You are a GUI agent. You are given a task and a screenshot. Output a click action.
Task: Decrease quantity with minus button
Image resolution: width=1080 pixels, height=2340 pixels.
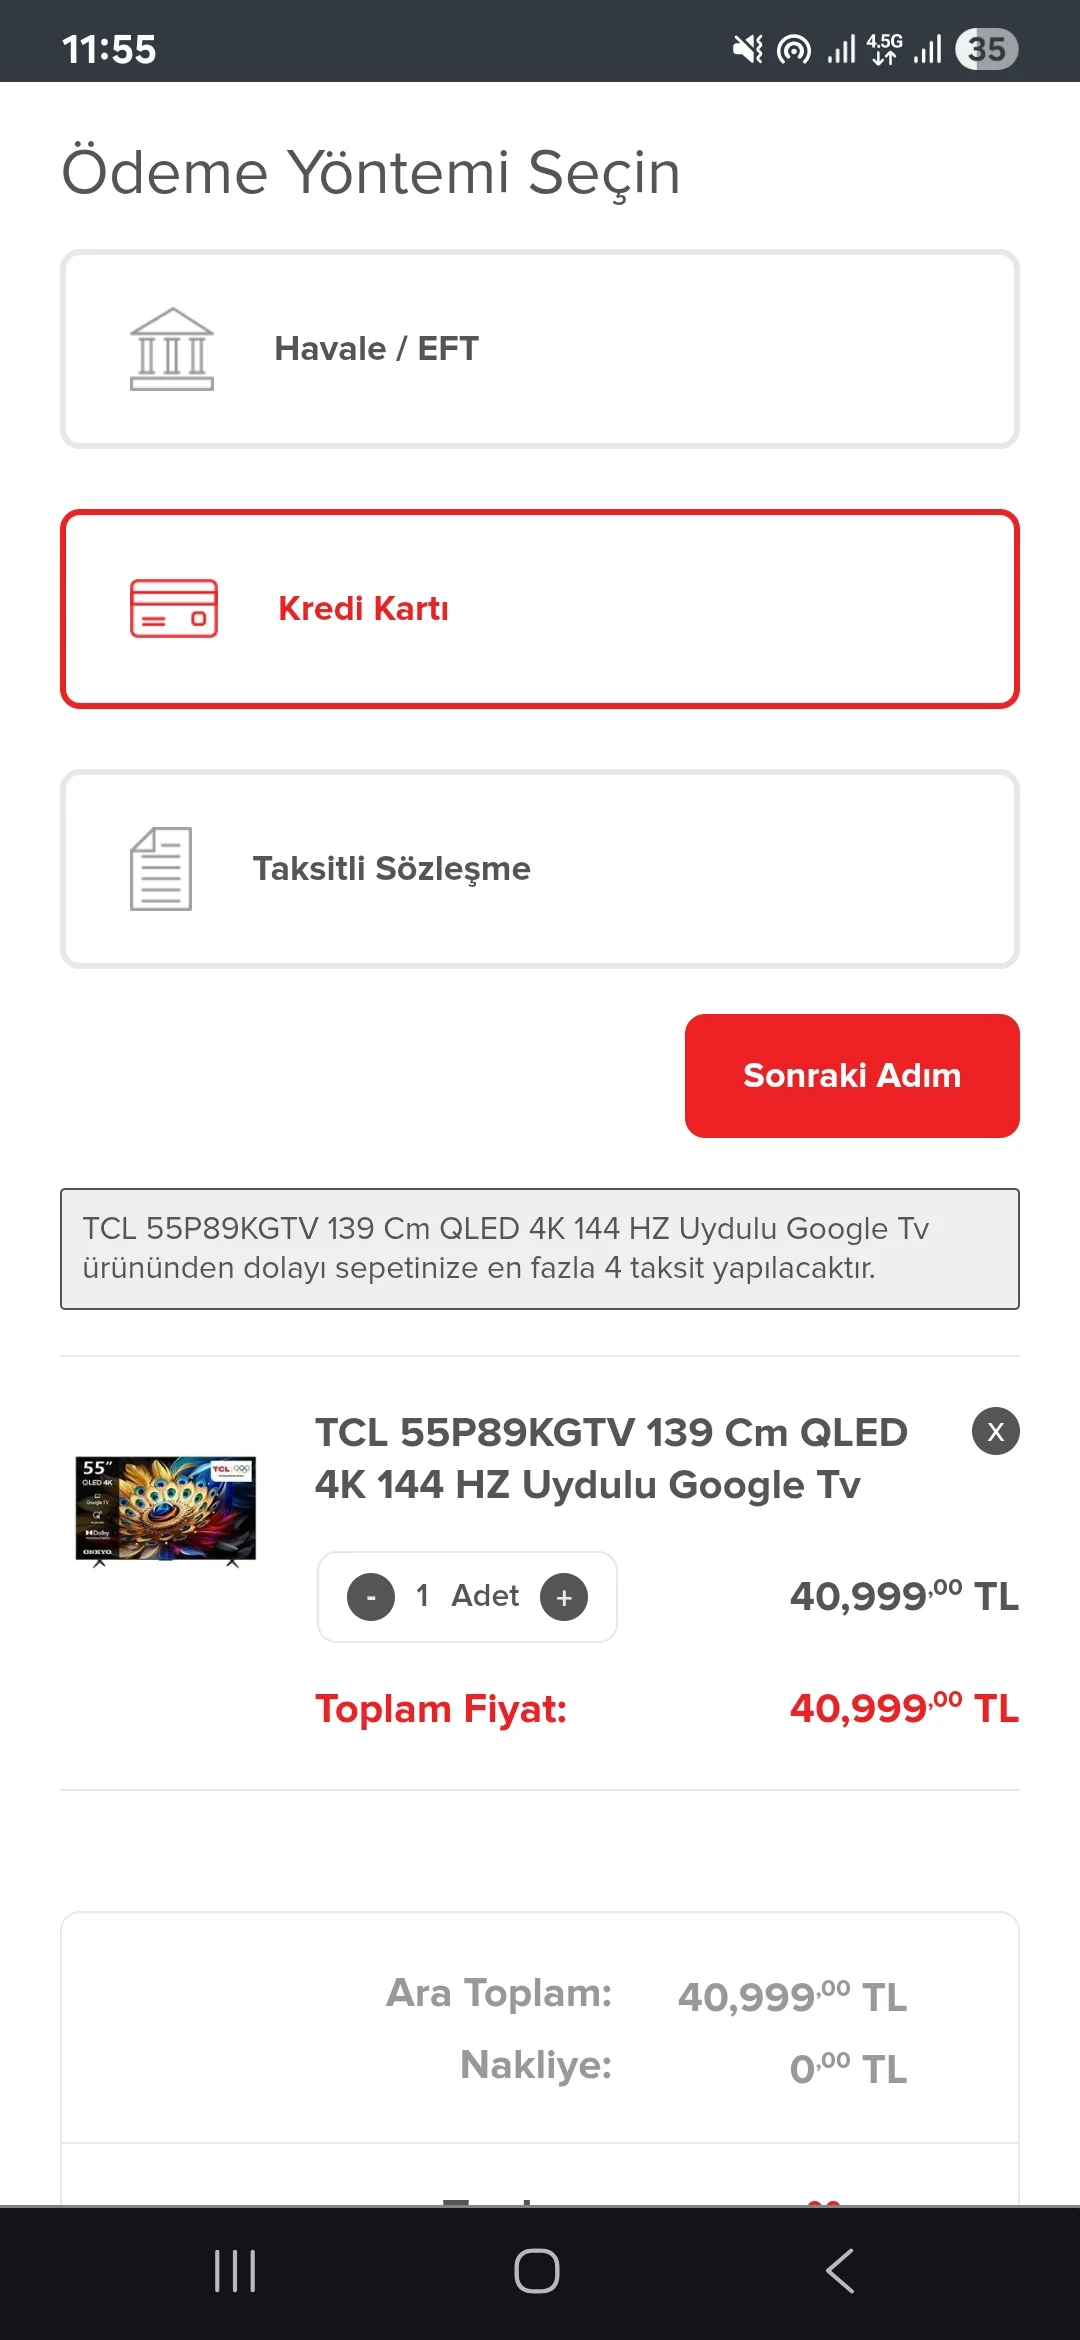[x=371, y=1597]
